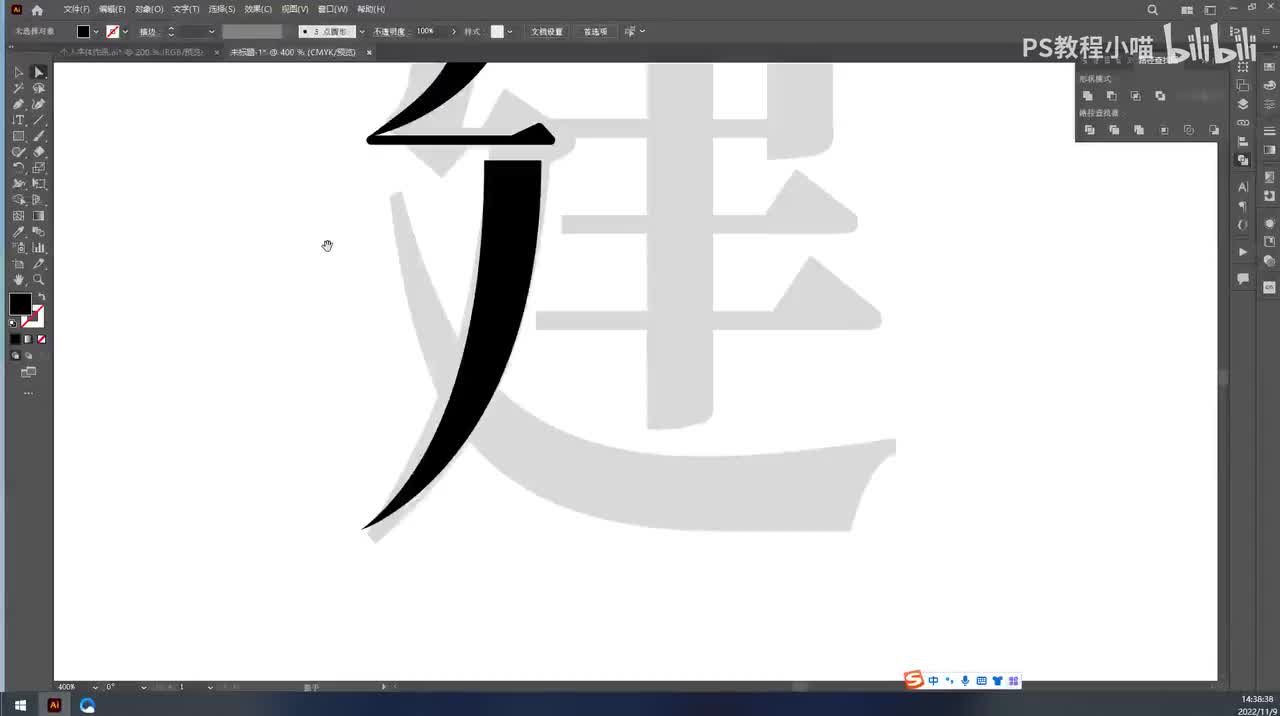Viewport: 1280px width, 716px height.
Task: Open the 文件(F) menu
Action: pyautogui.click(x=76, y=9)
